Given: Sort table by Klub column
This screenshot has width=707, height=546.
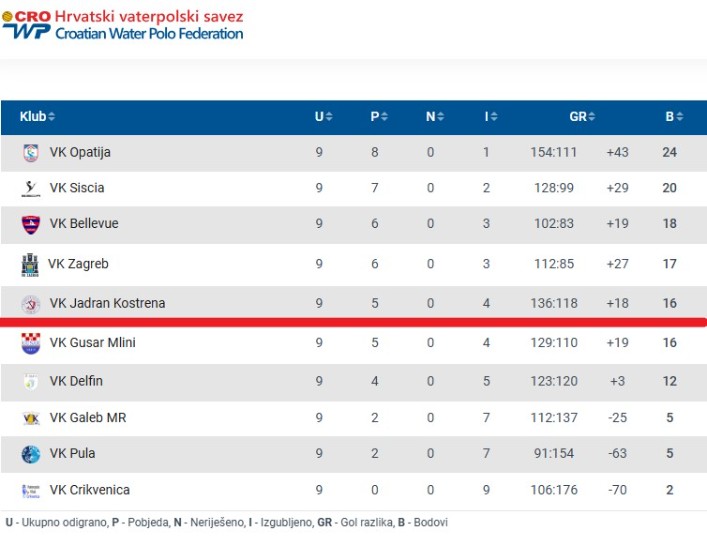Looking at the screenshot, I should tap(37, 117).
